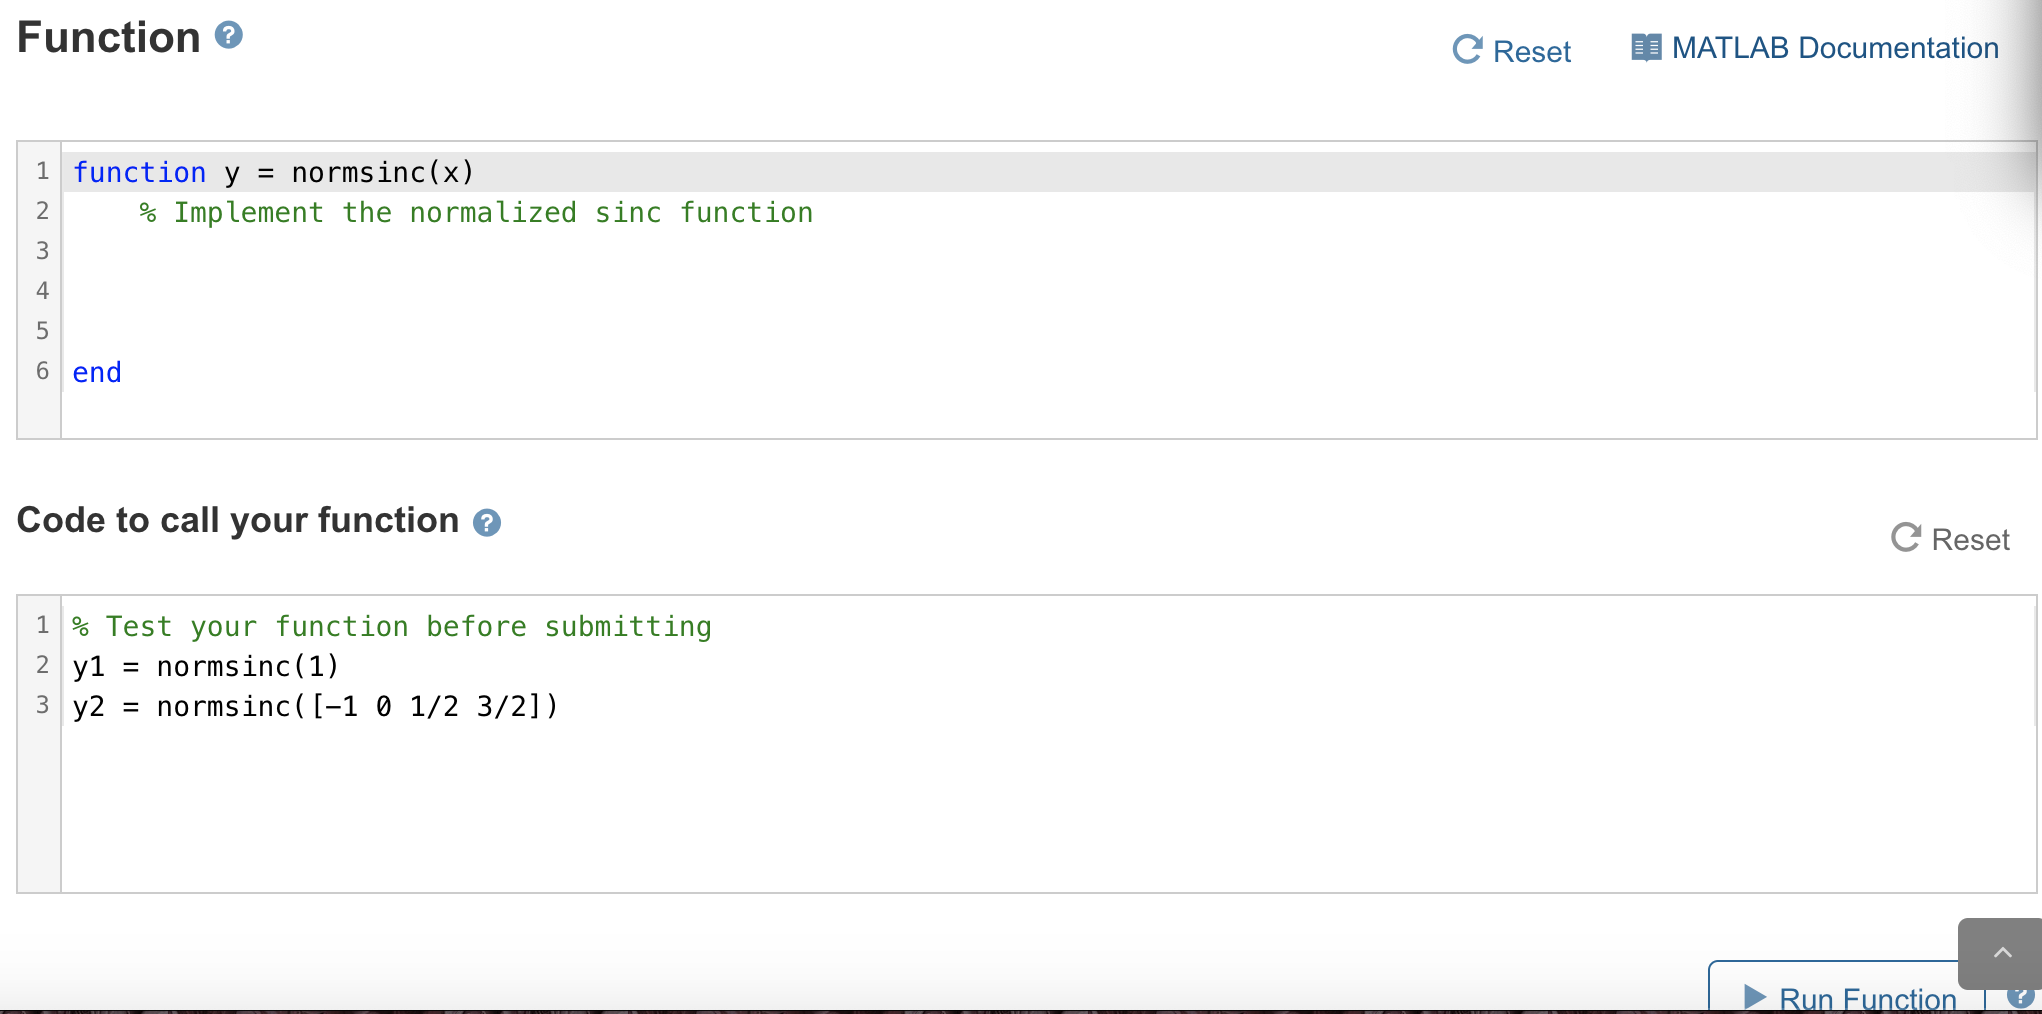This screenshot has width=2042, height=1014.
Task: Click the circular Reset arrow icon at top
Action: [1467, 50]
